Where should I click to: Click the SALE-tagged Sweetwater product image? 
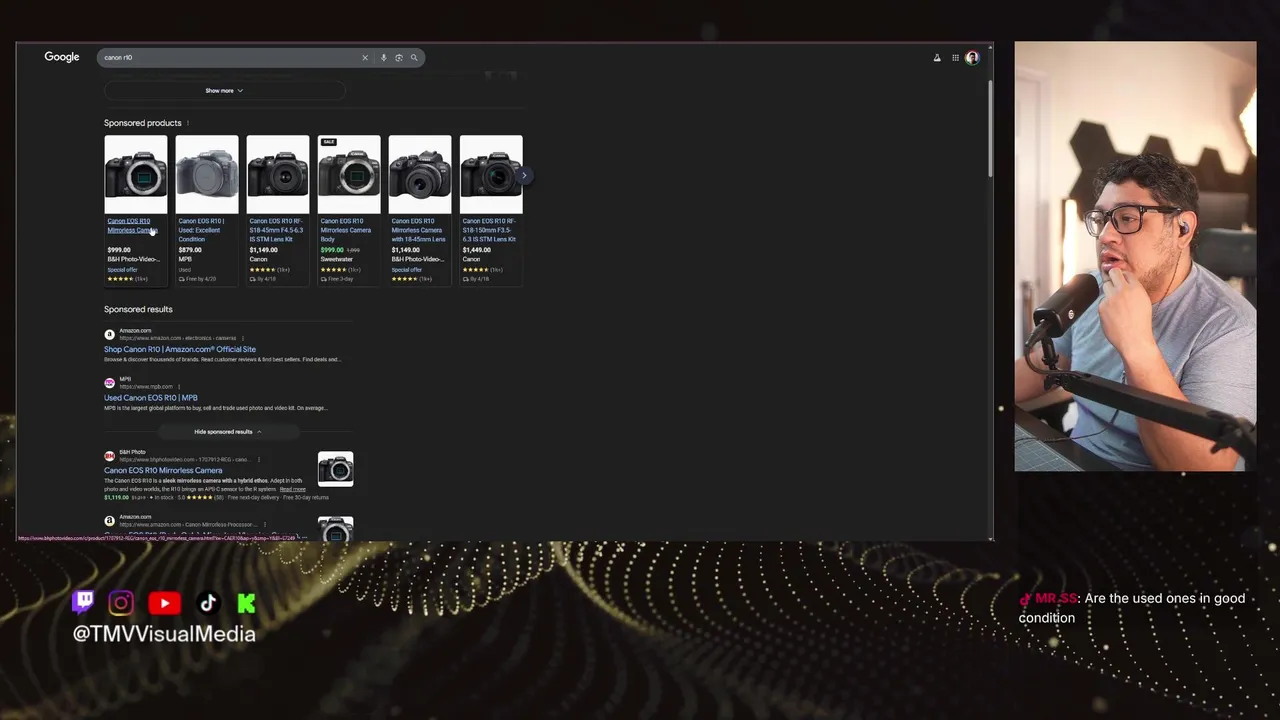[349, 174]
